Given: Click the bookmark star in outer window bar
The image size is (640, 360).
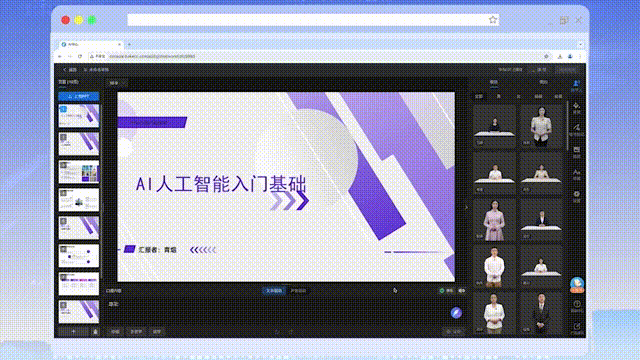Looking at the screenshot, I should (493, 20).
